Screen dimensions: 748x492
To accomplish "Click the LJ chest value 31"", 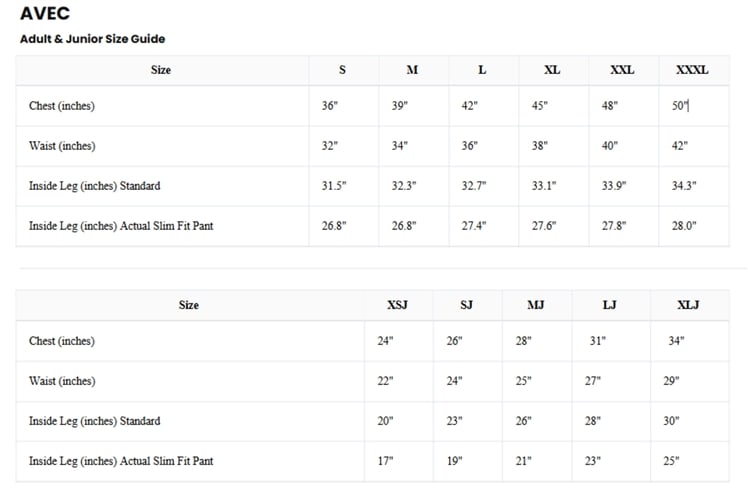I will [x=597, y=341].
